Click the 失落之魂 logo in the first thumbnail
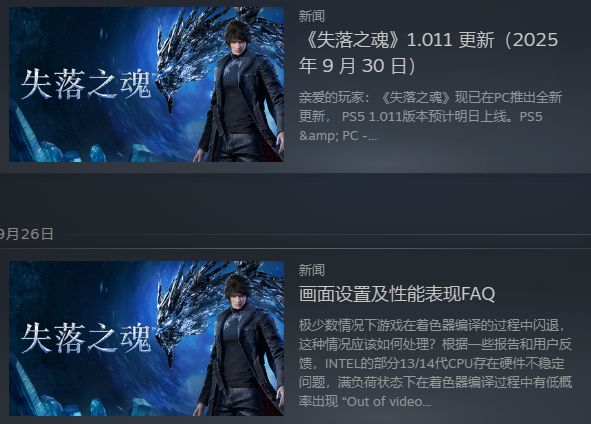This screenshot has height=424, width=591. 86,84
